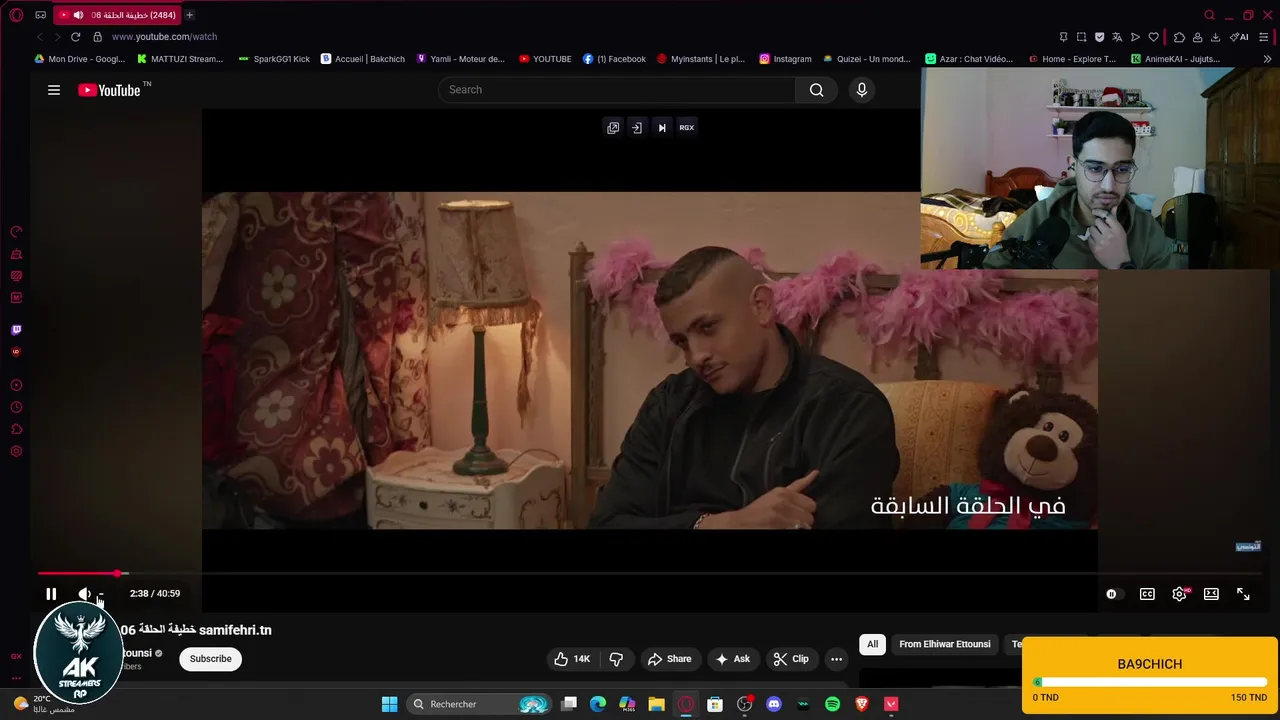Click the GX Corner gamepad icon
Screen dimensions: 1280x720
40,15
